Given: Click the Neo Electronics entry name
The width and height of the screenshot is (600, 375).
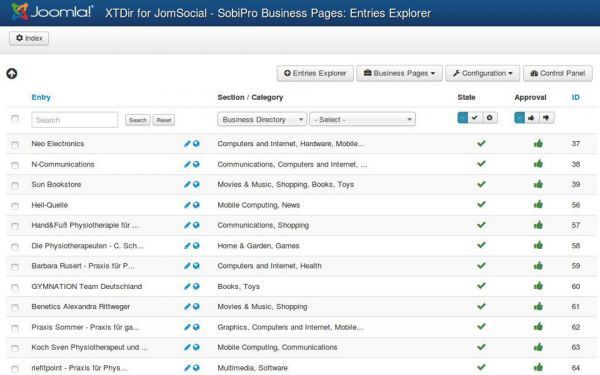Looking at the screenshot, I should pos(58,143).
